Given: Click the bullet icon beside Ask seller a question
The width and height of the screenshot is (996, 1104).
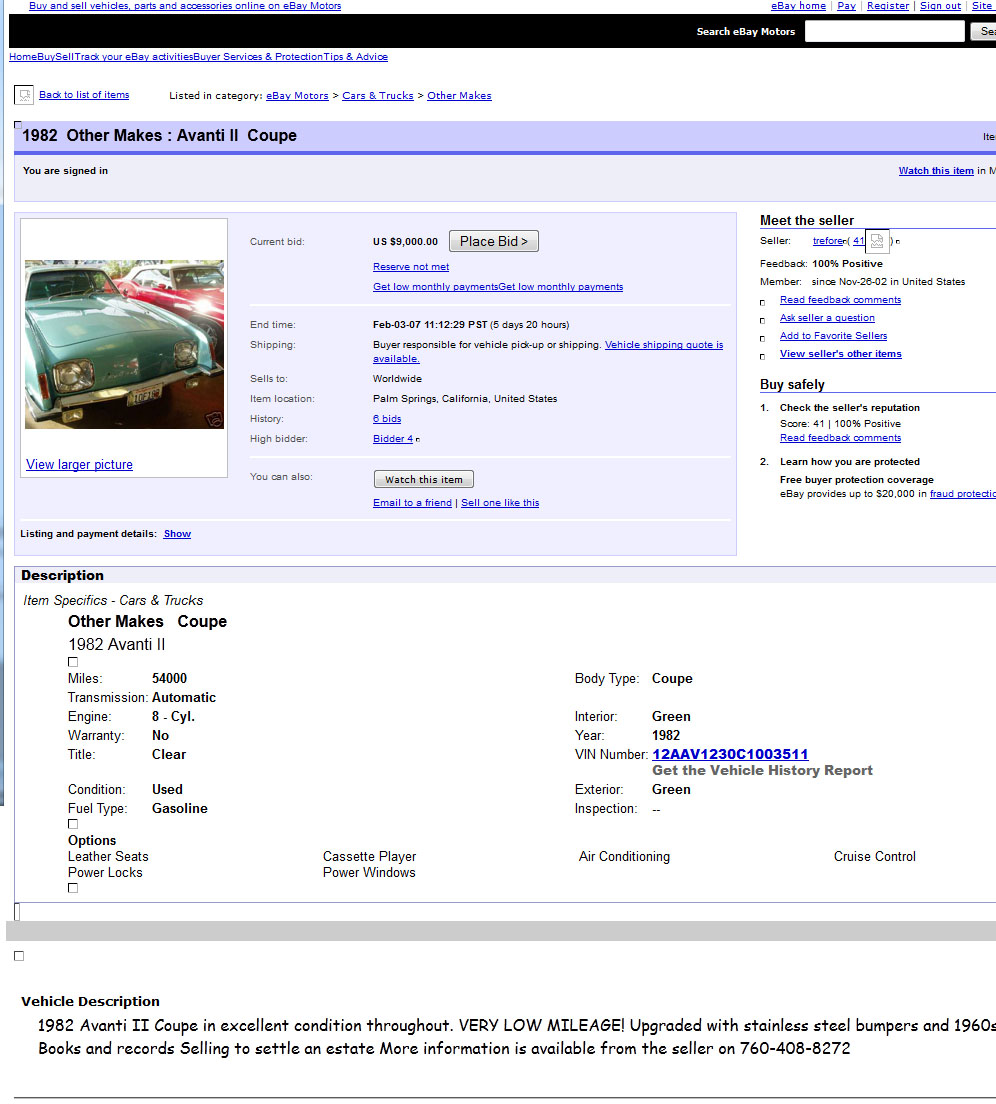Looking at the screenshot, I should [763, 320].
